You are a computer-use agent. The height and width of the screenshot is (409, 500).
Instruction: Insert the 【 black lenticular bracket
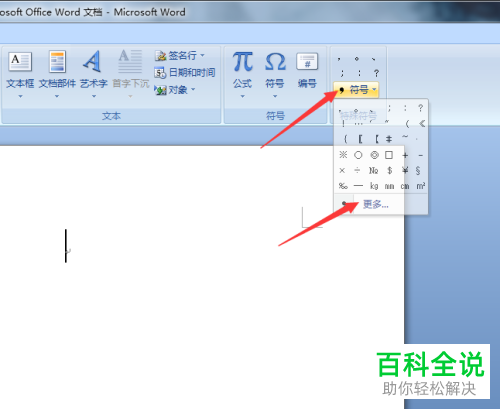(376, 139)
